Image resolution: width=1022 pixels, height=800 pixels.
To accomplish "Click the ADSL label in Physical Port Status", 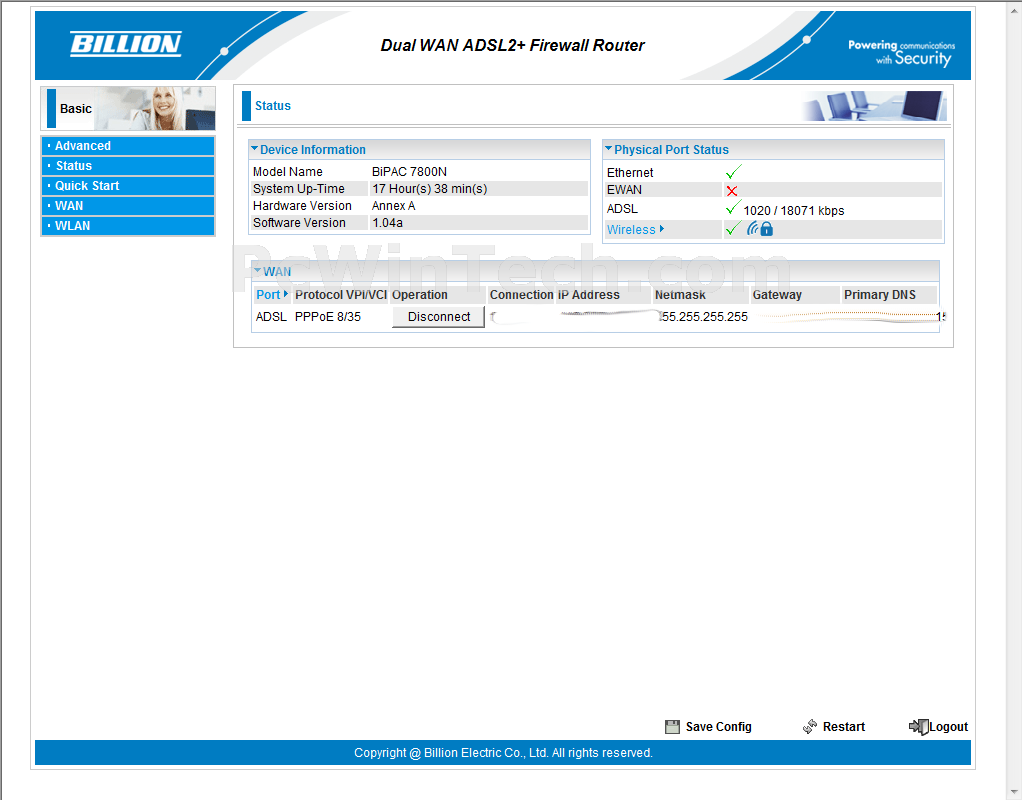I will click(x=622, y=209).
